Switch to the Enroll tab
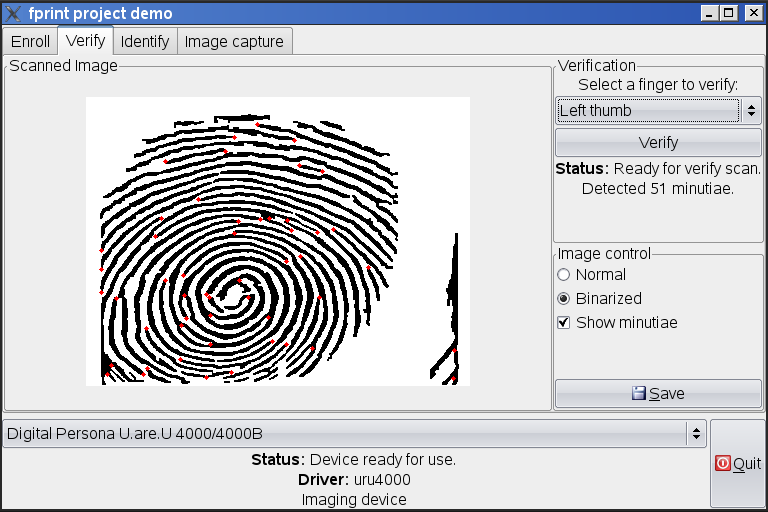This screenshot has height=512, width=768. (30, 42)
